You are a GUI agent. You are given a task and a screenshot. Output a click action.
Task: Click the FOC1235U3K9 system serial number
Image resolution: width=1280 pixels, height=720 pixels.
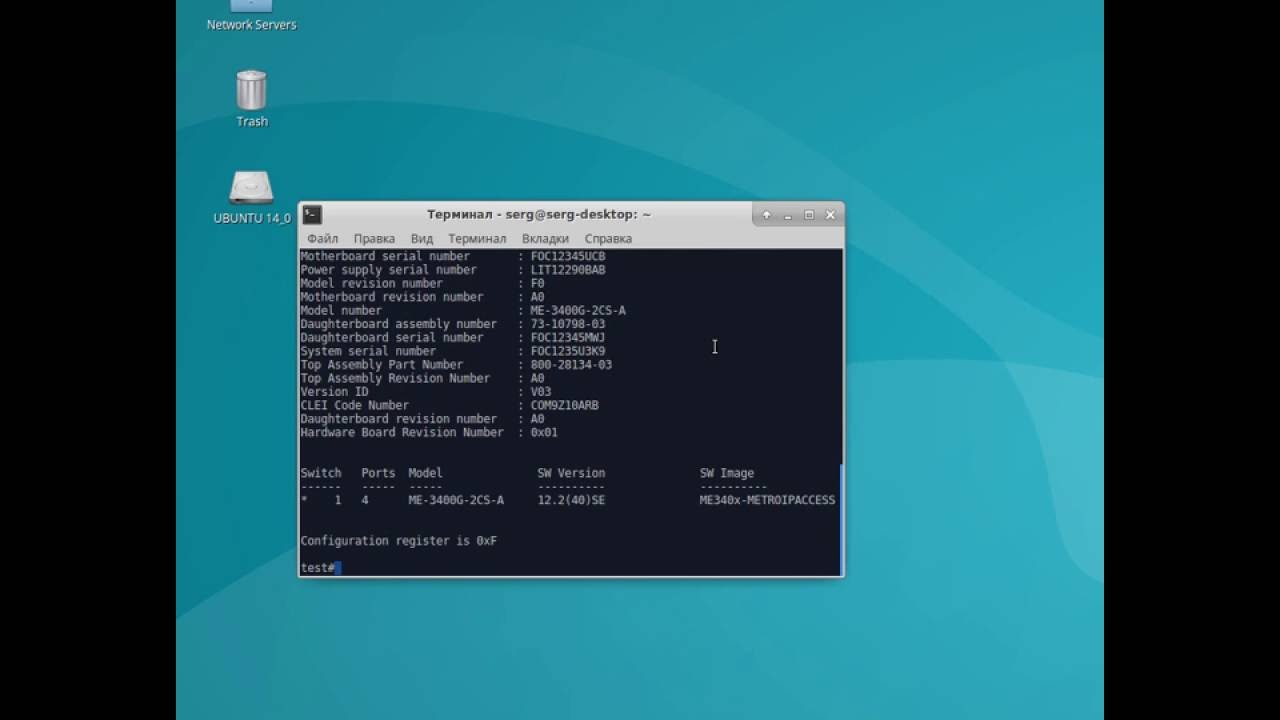[x=568, y=351]
